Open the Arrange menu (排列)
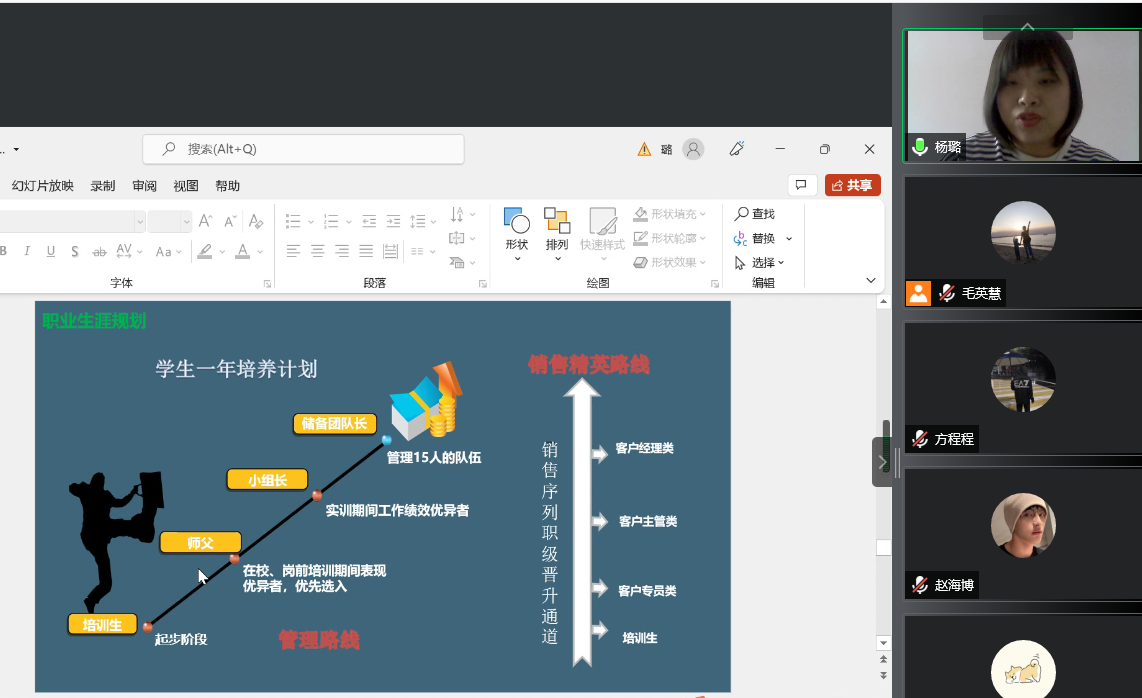Screen dimensions: 1142x698 tap(557, 235)
